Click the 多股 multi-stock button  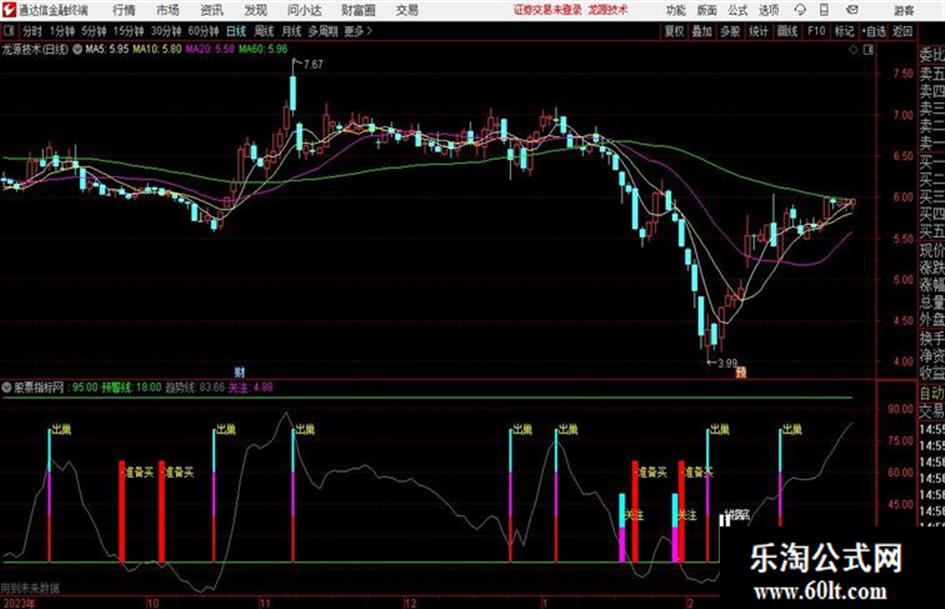[x=730, y=31]
